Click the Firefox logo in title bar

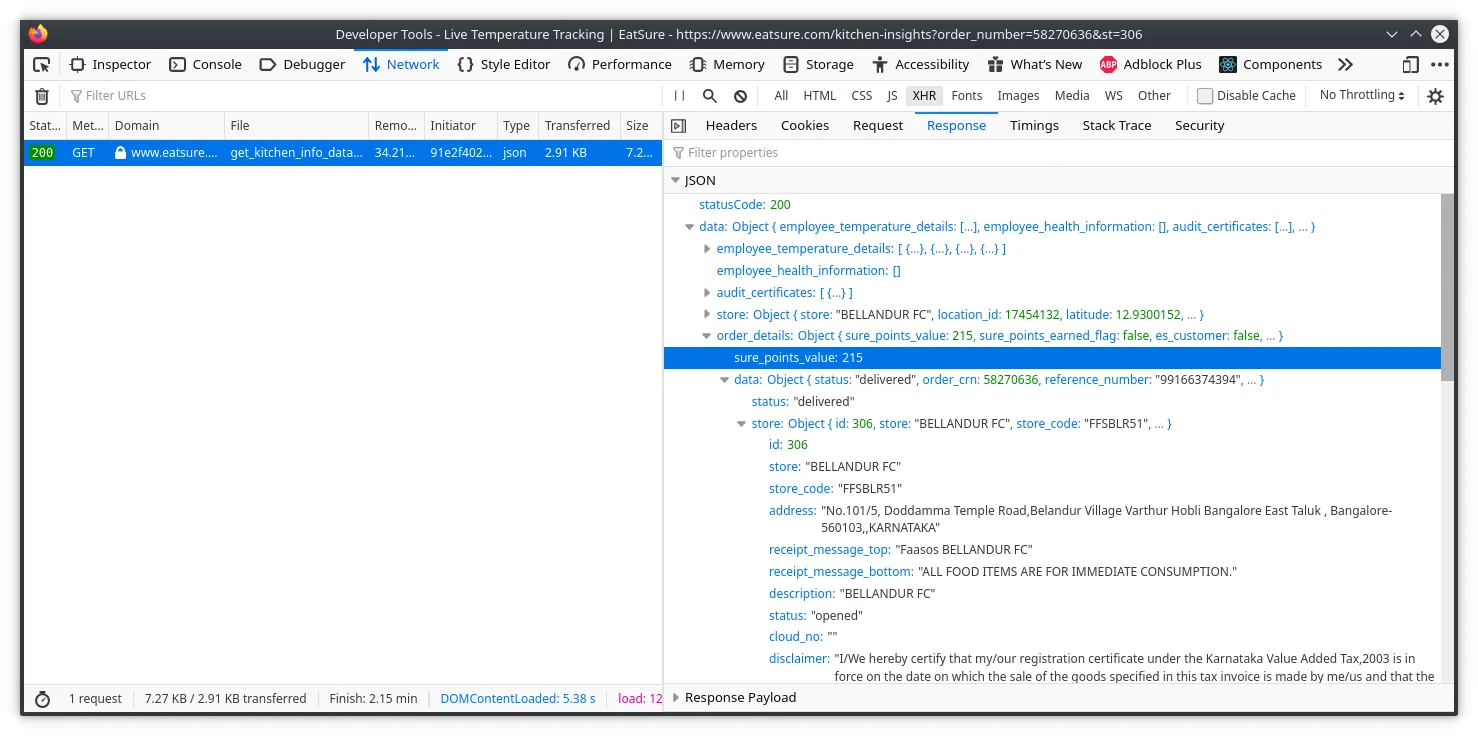pos(38,34)
